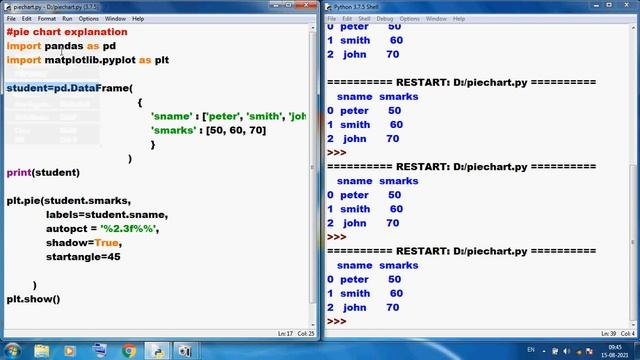Click Python Shell window title icon
The width and height of the screenshot is (640, 360).
329,7
